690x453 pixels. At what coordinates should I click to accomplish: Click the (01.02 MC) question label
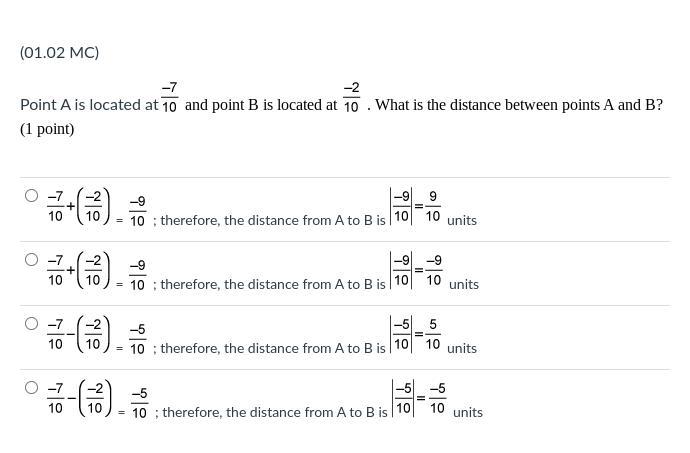(x=59, y=53)
